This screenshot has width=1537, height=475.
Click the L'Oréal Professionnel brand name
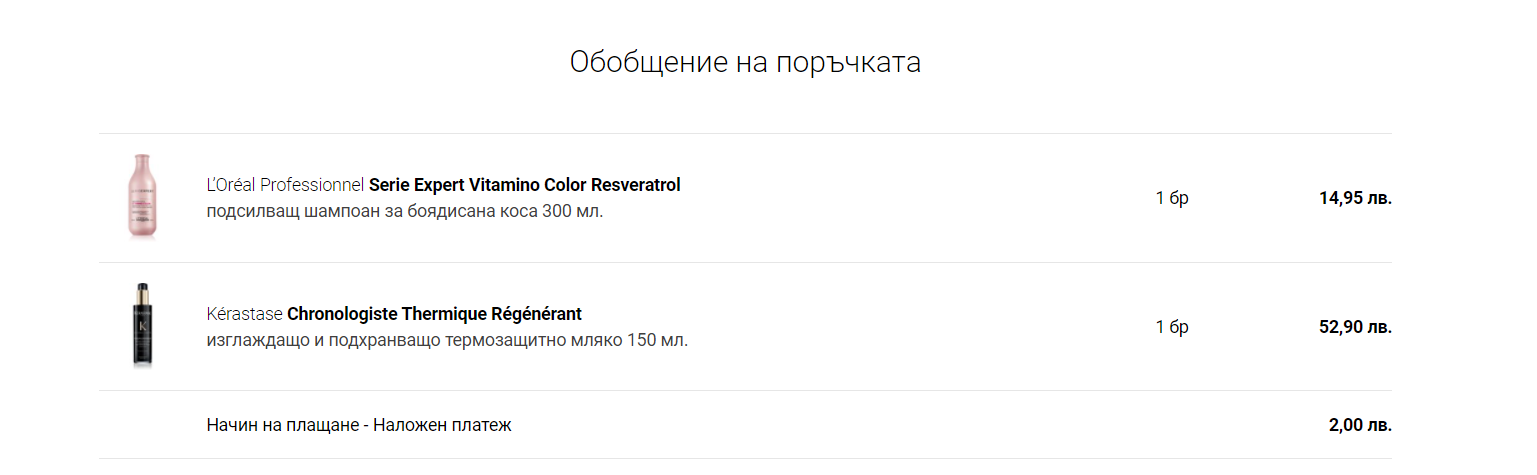click(285, 185)
